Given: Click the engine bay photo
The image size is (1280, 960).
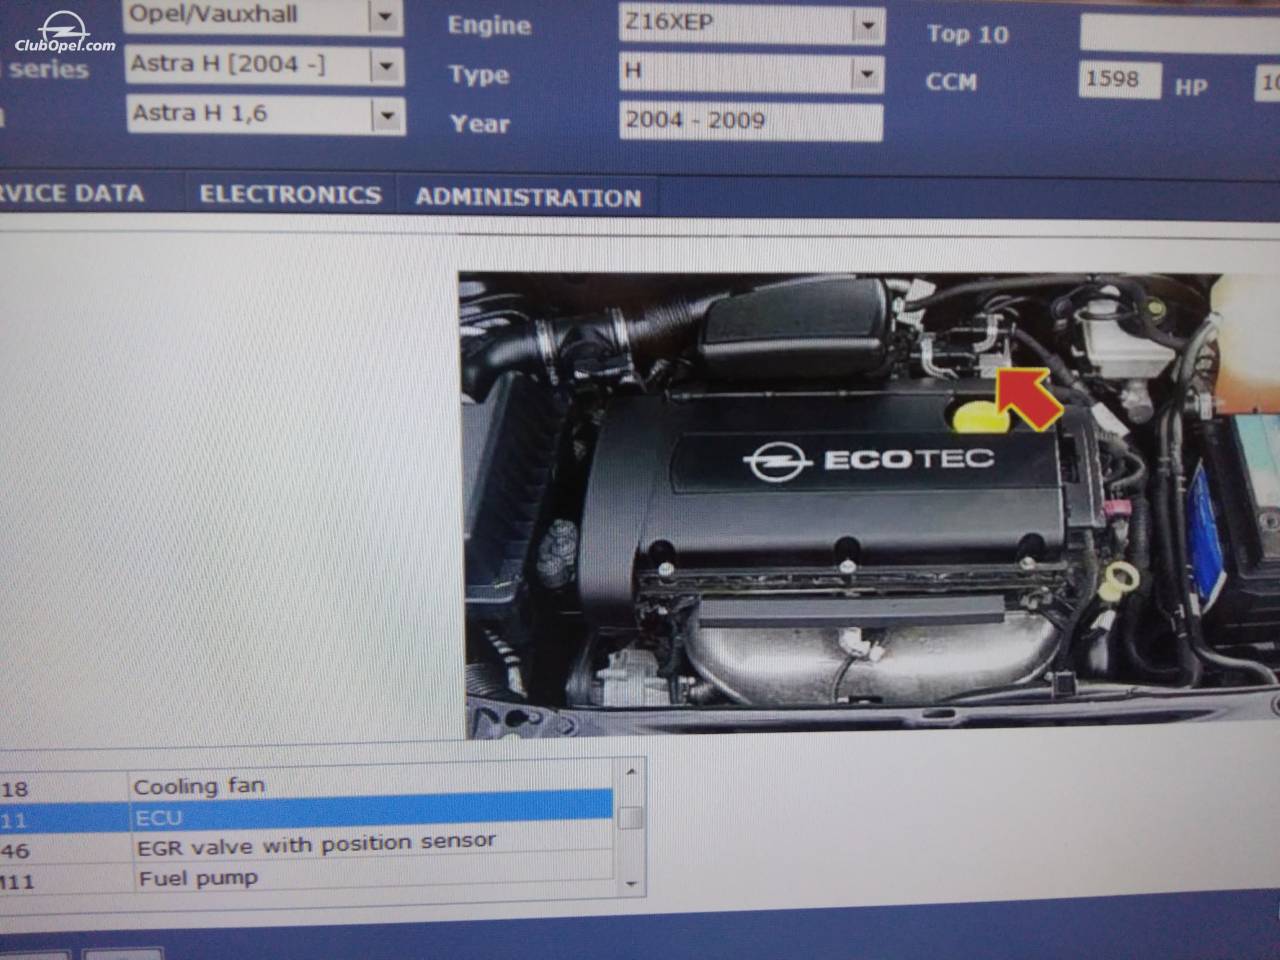Looking at the screenshot, I should click(870, 505).
